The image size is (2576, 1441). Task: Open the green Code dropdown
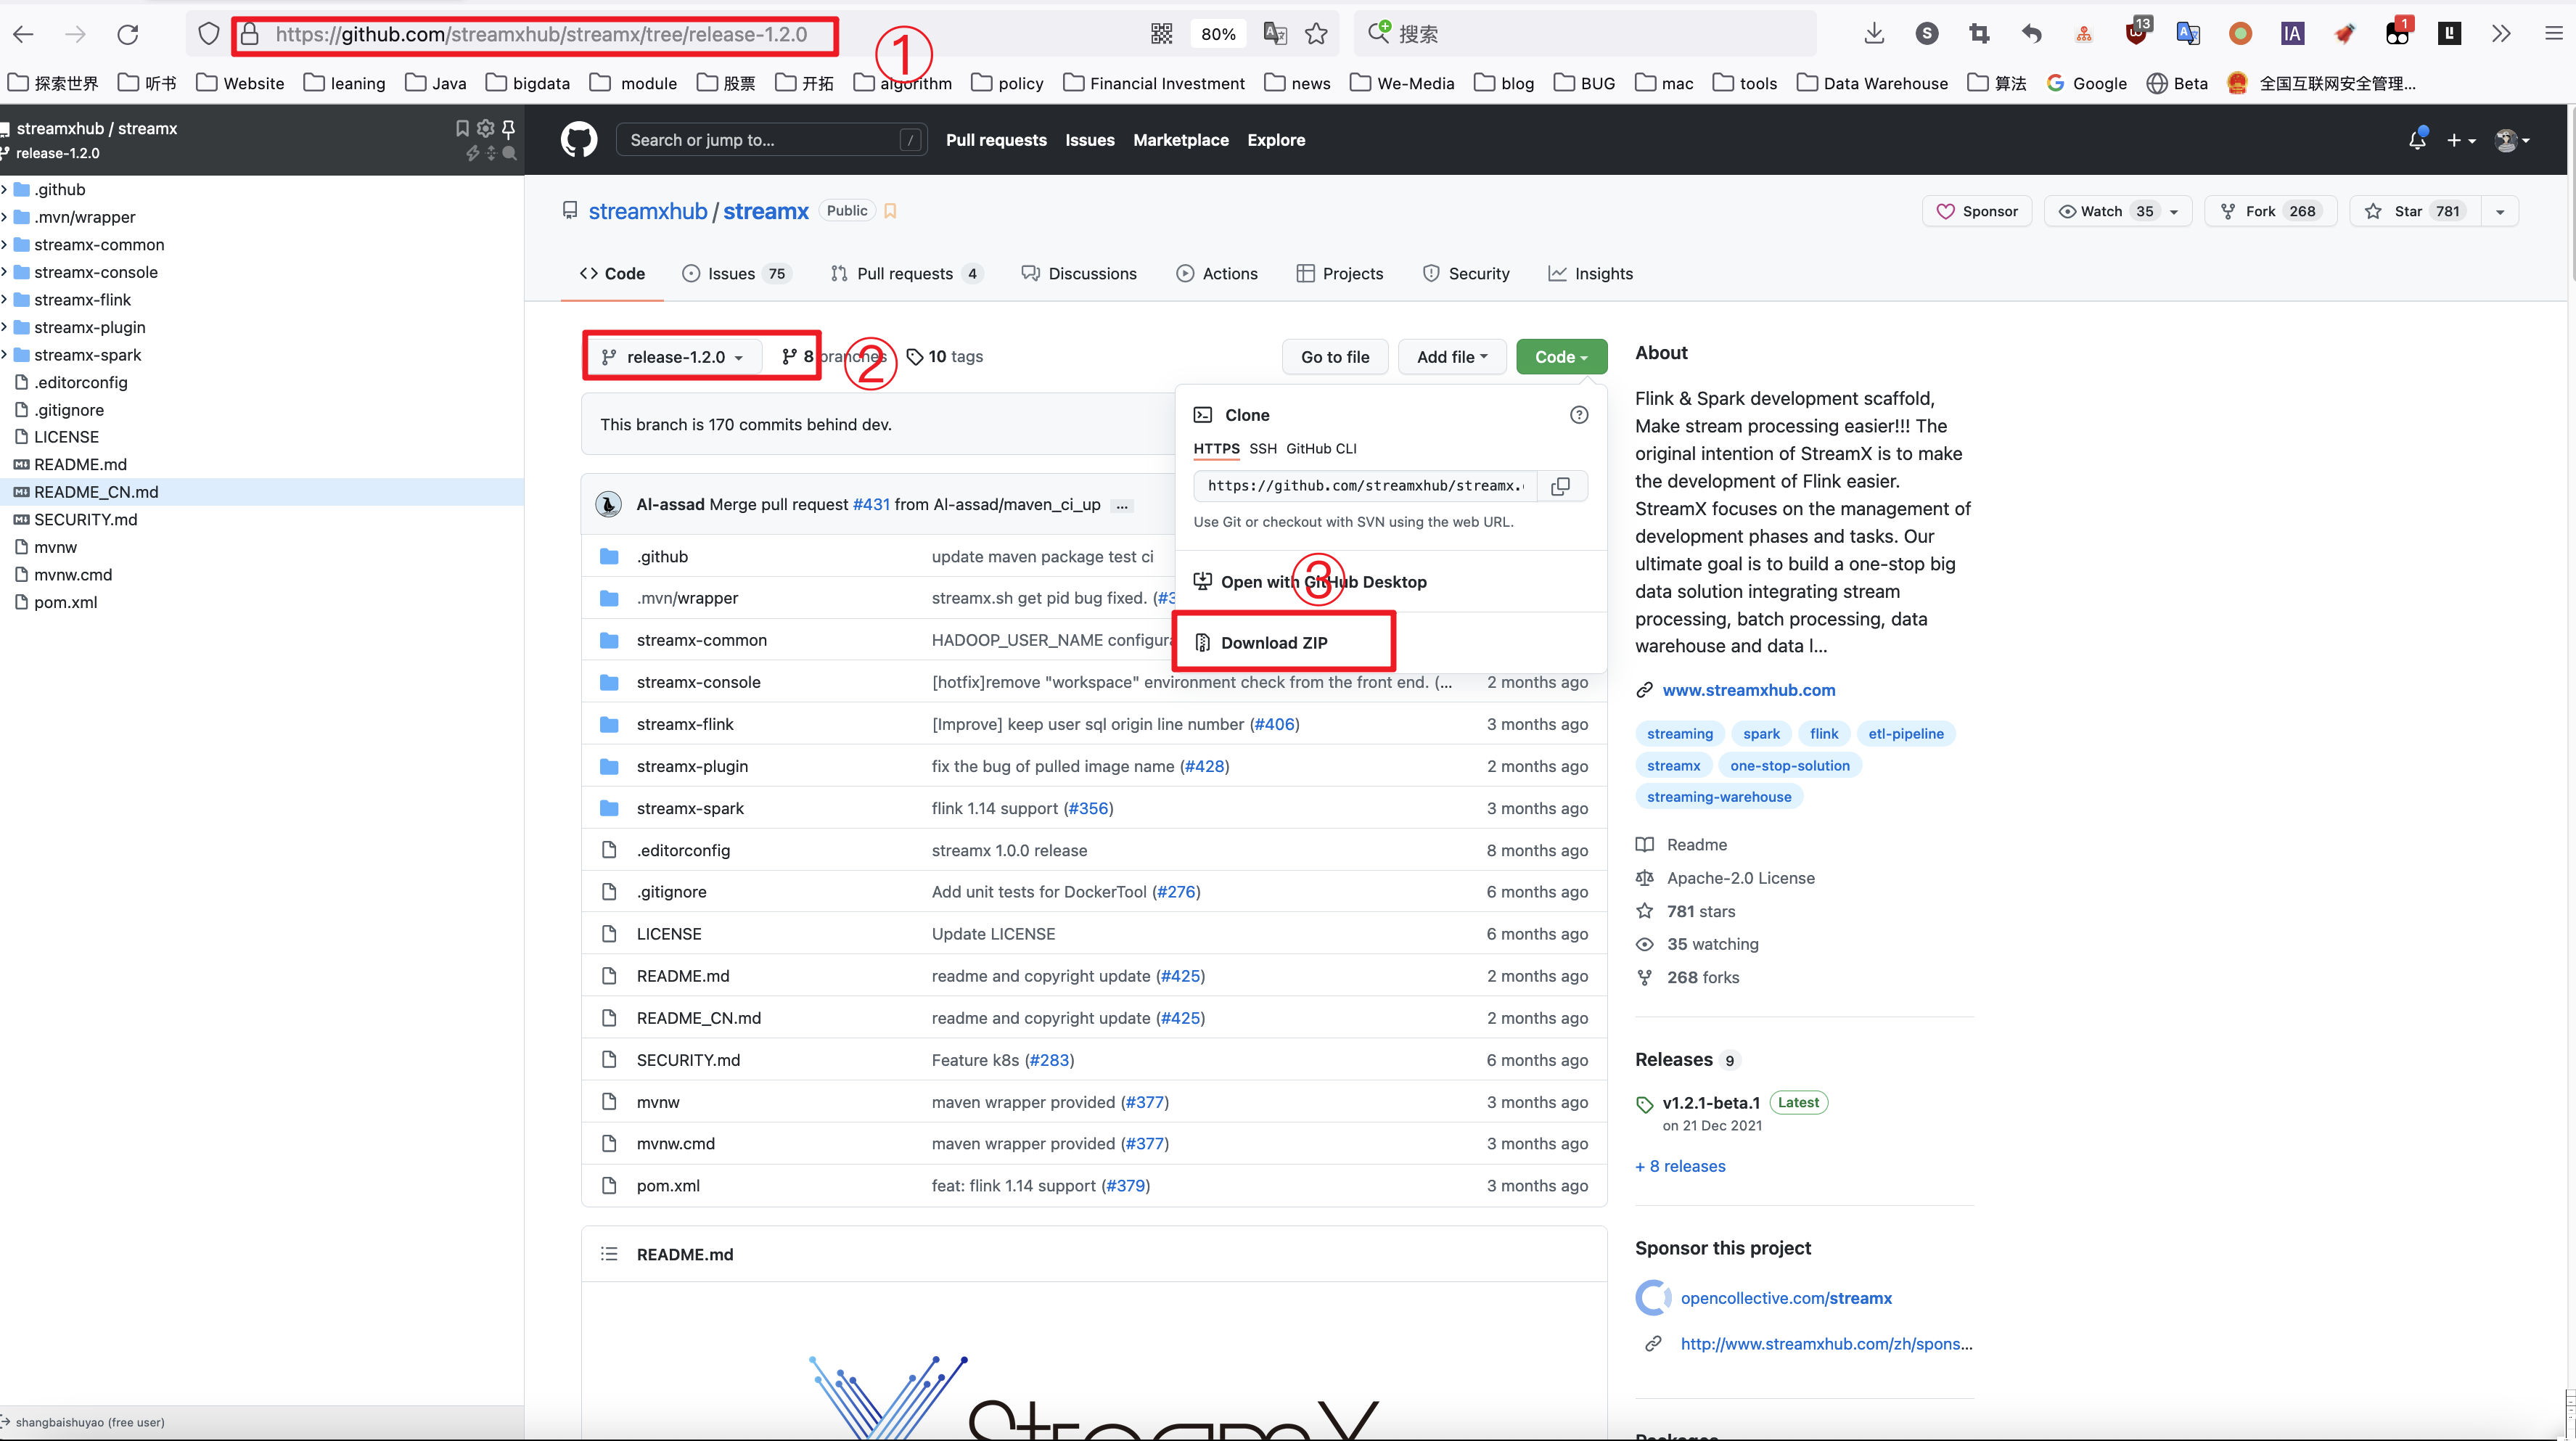coord(1561,357)
